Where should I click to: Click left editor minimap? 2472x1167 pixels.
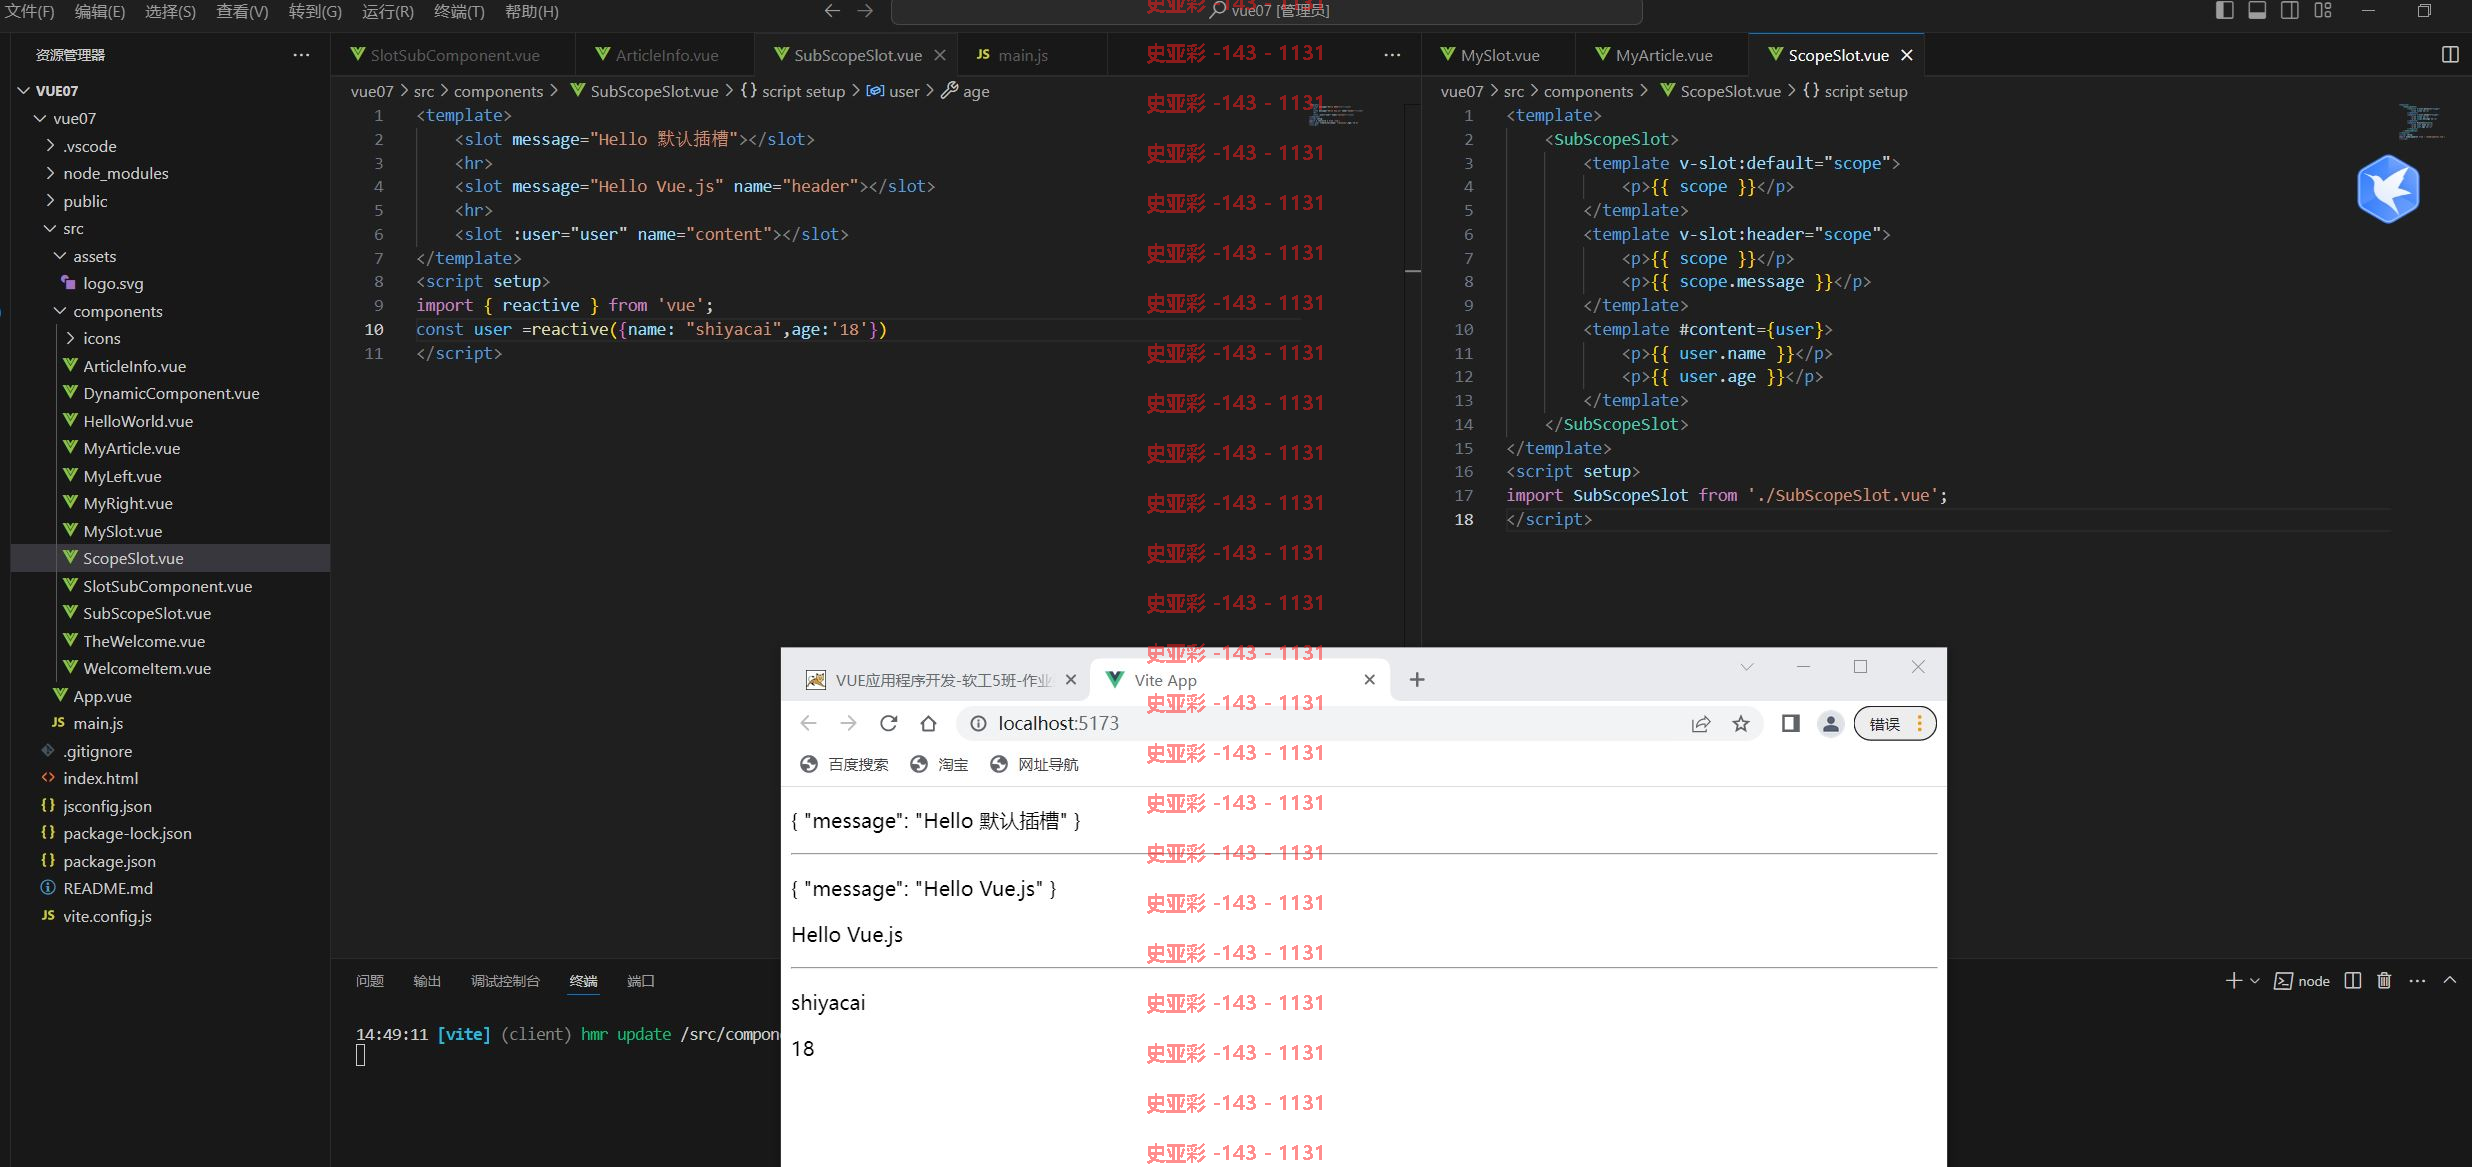1336,115
